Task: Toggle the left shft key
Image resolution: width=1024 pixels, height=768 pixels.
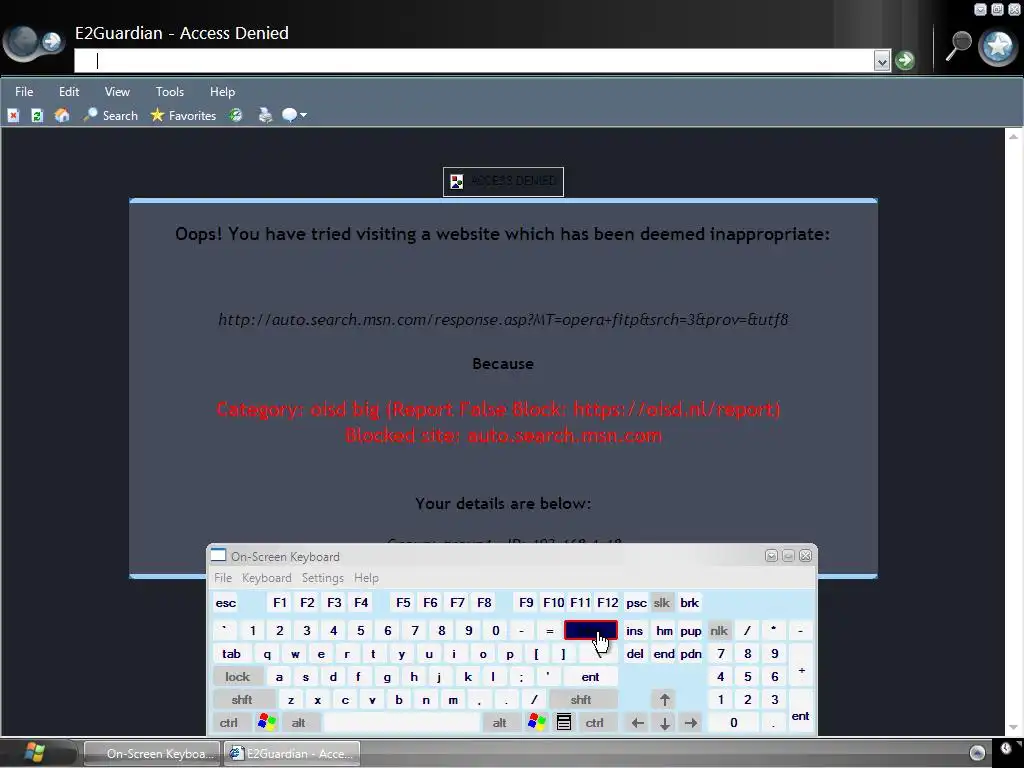Action: click(242, 700)
